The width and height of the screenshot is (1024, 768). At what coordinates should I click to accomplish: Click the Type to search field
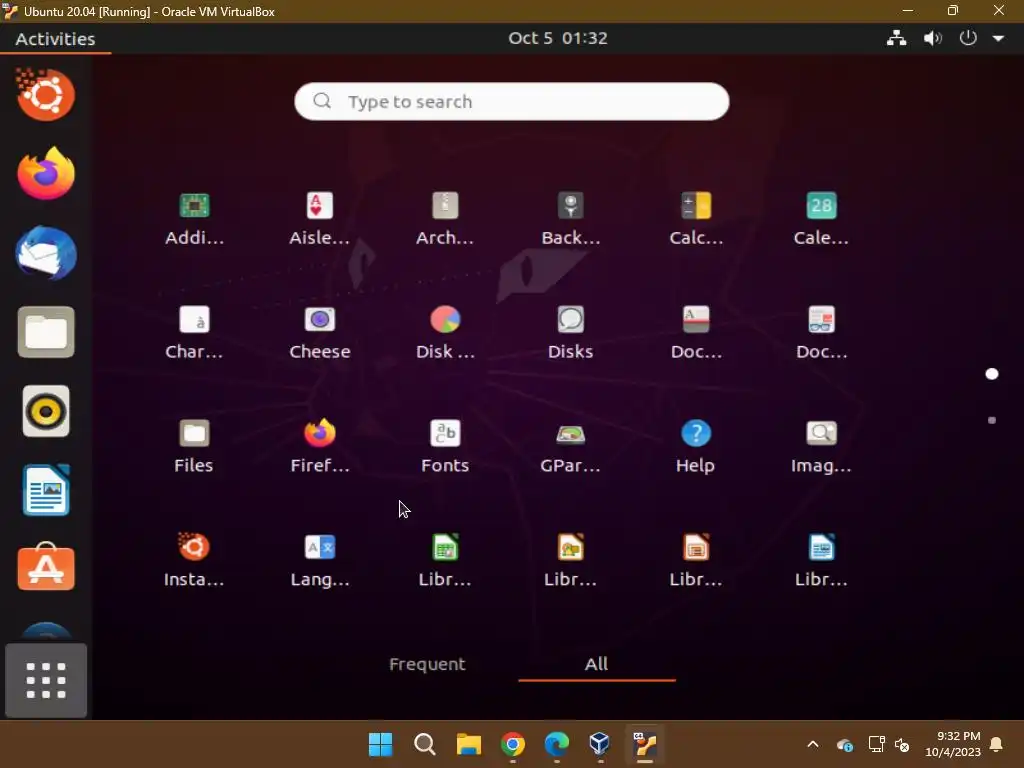pos(511,101)
